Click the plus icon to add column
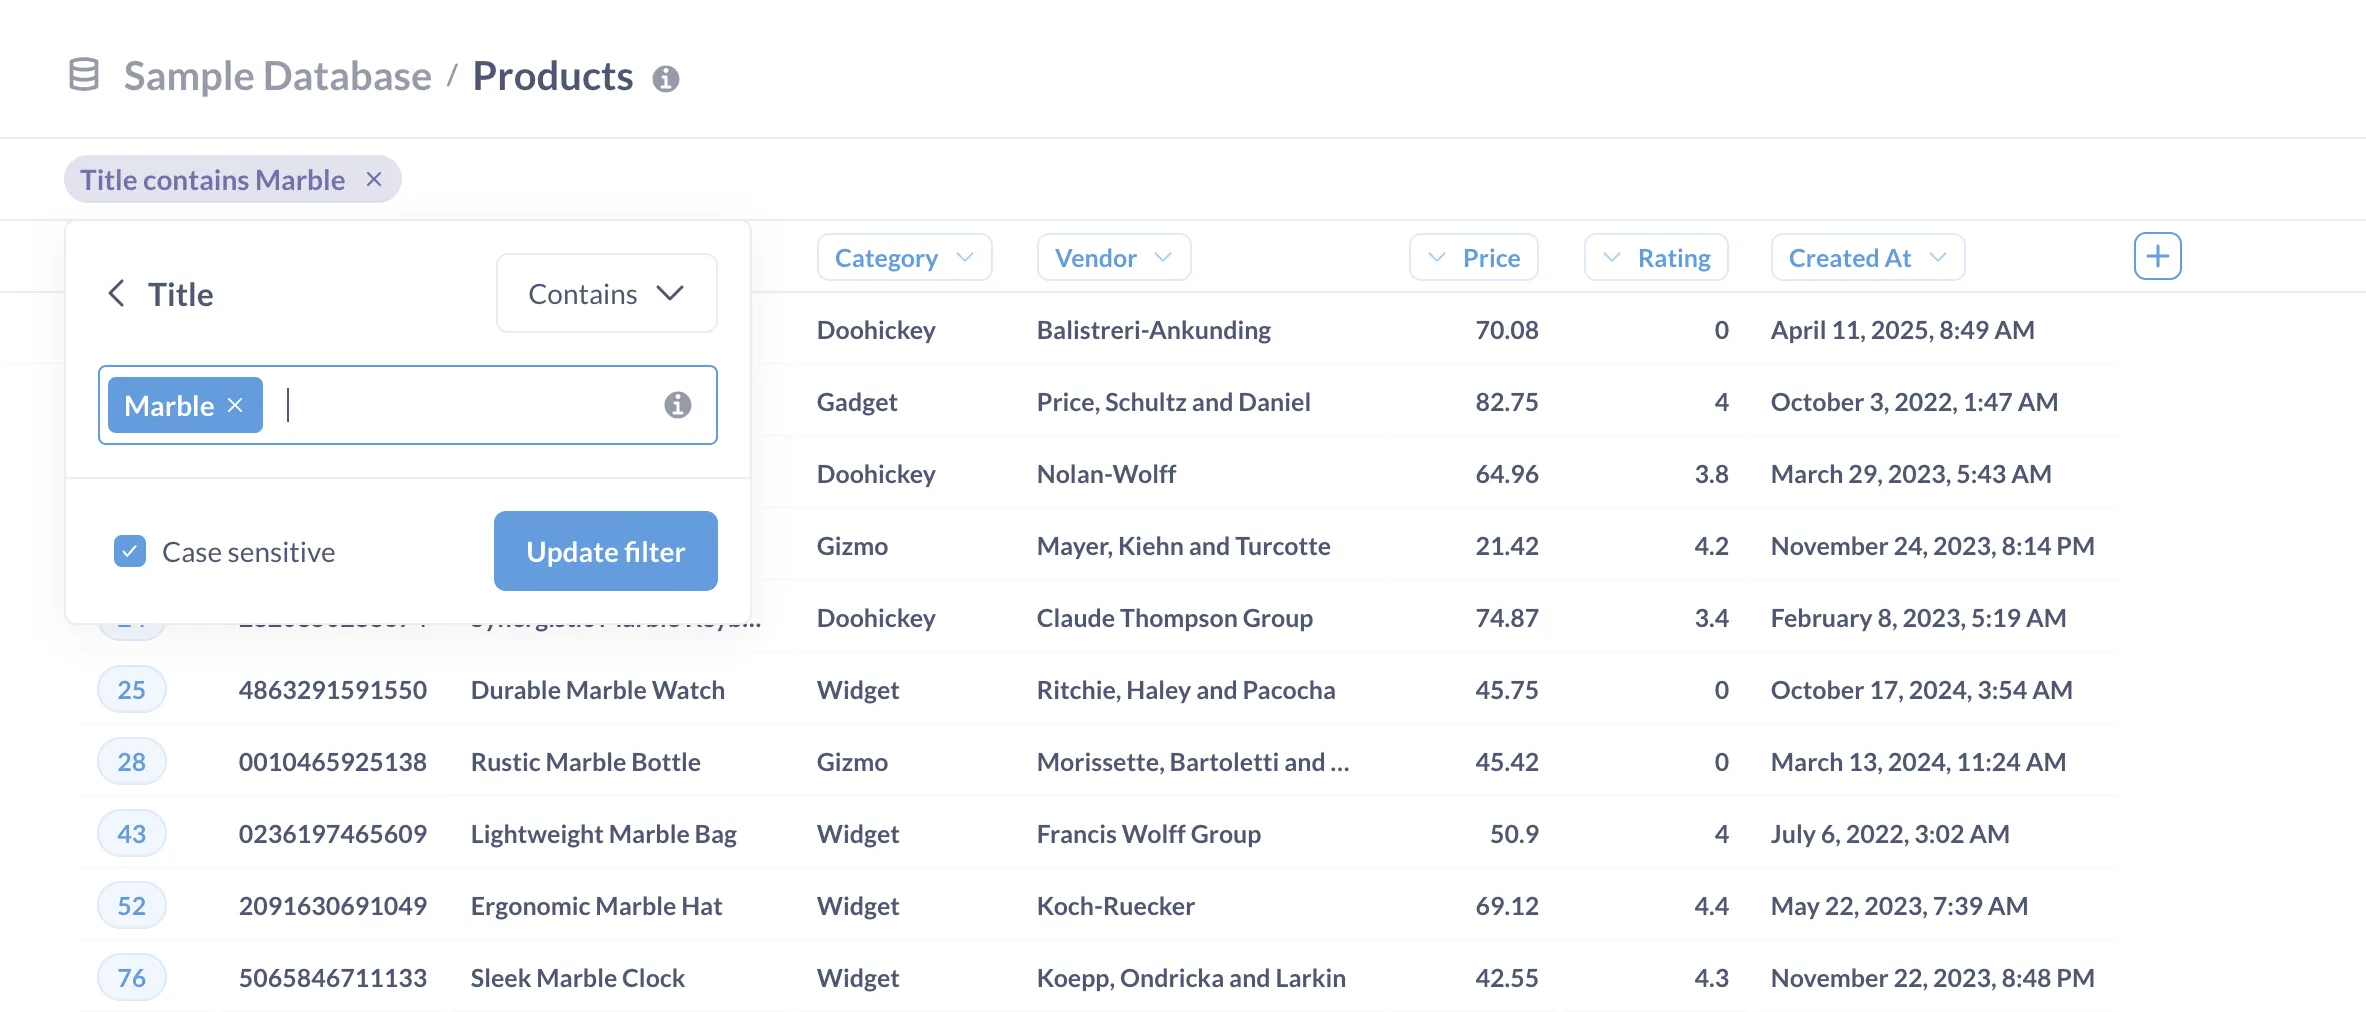 [2157, 257]
